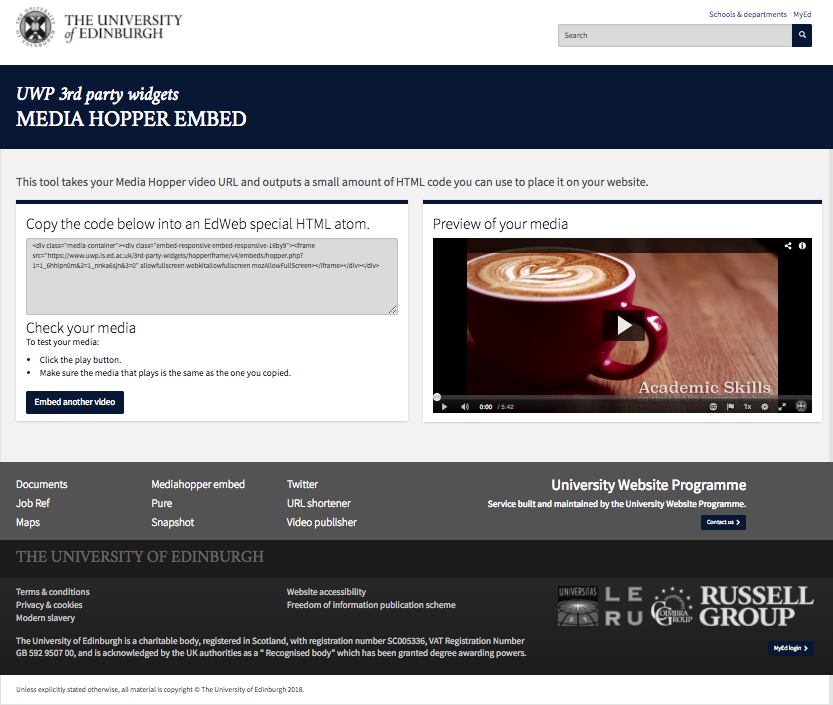Open the Snapshot footer link
833x705 pixels.
click(x=173, y=522)
